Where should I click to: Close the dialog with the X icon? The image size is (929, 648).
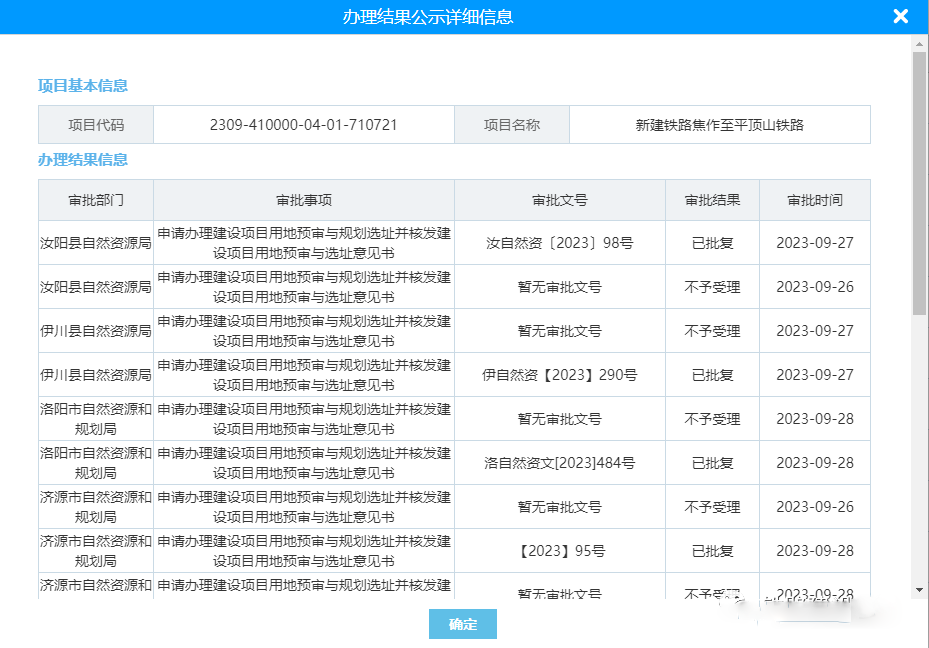pyautogui.click(x=900, y=17)
